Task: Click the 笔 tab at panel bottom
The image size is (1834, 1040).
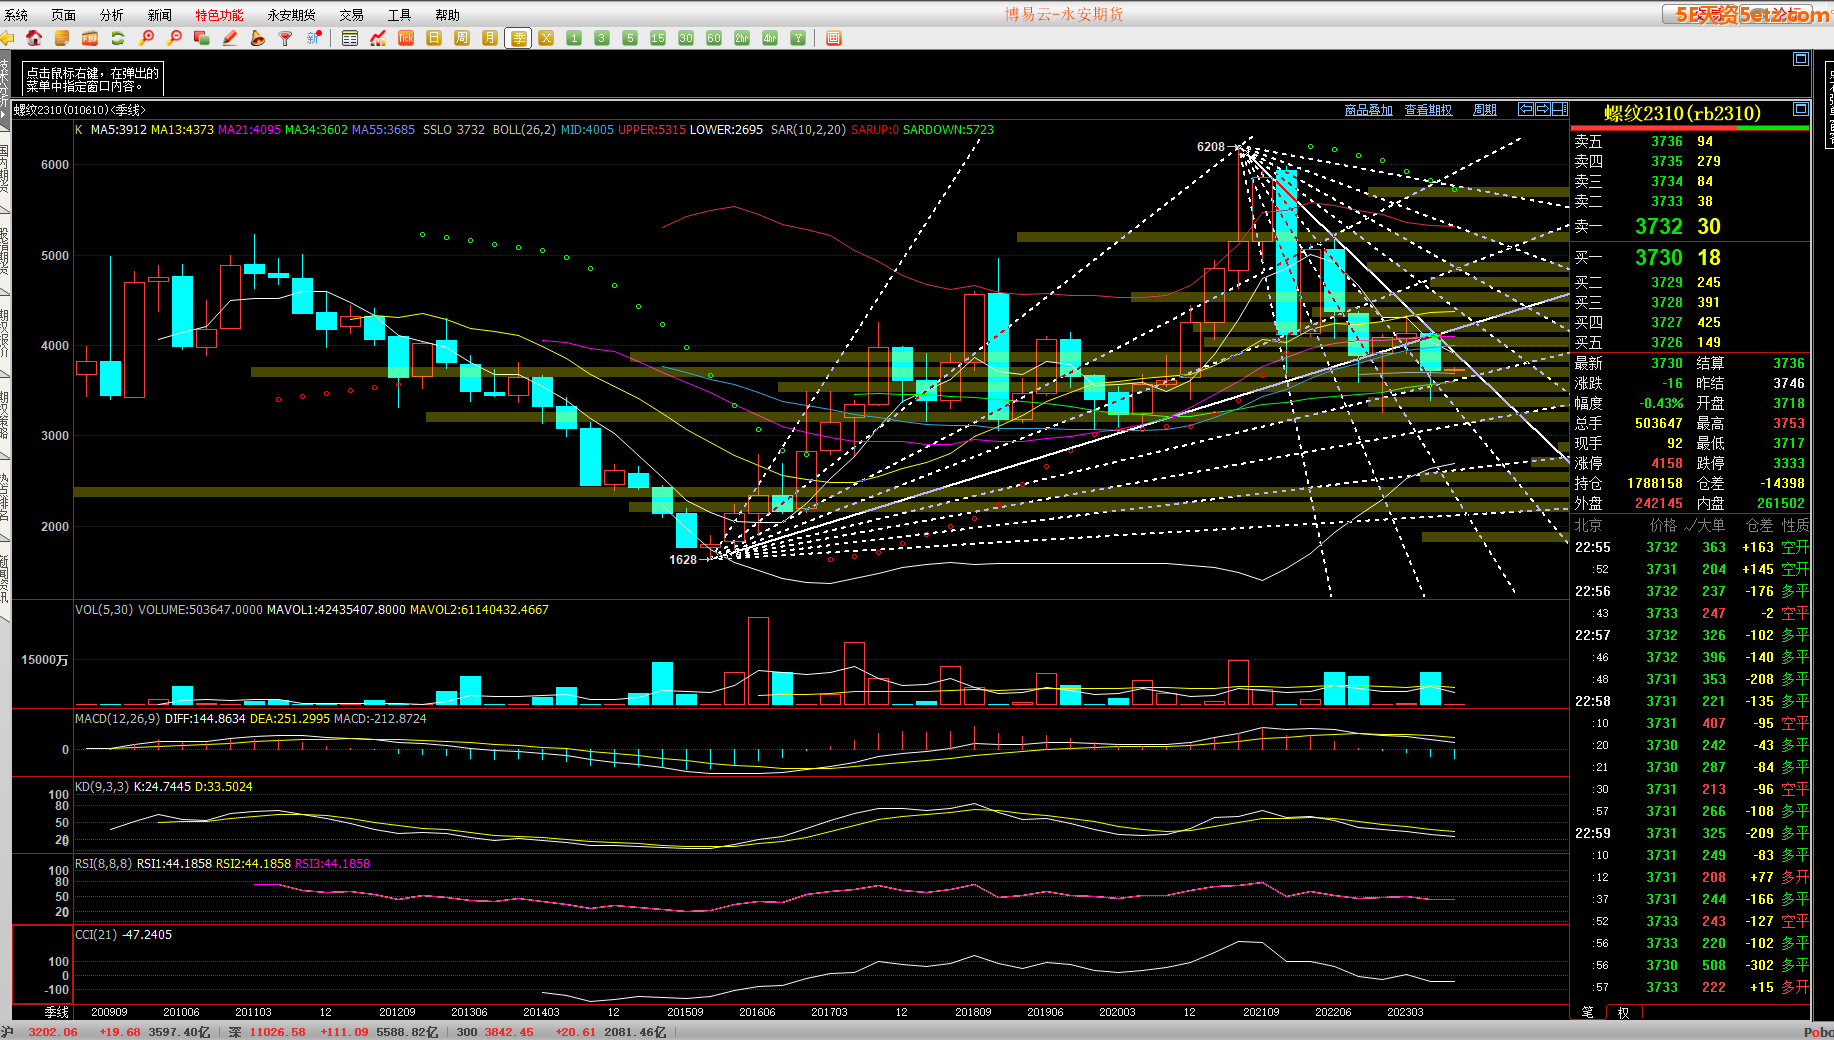Action: click(x=1588, y=1012)
